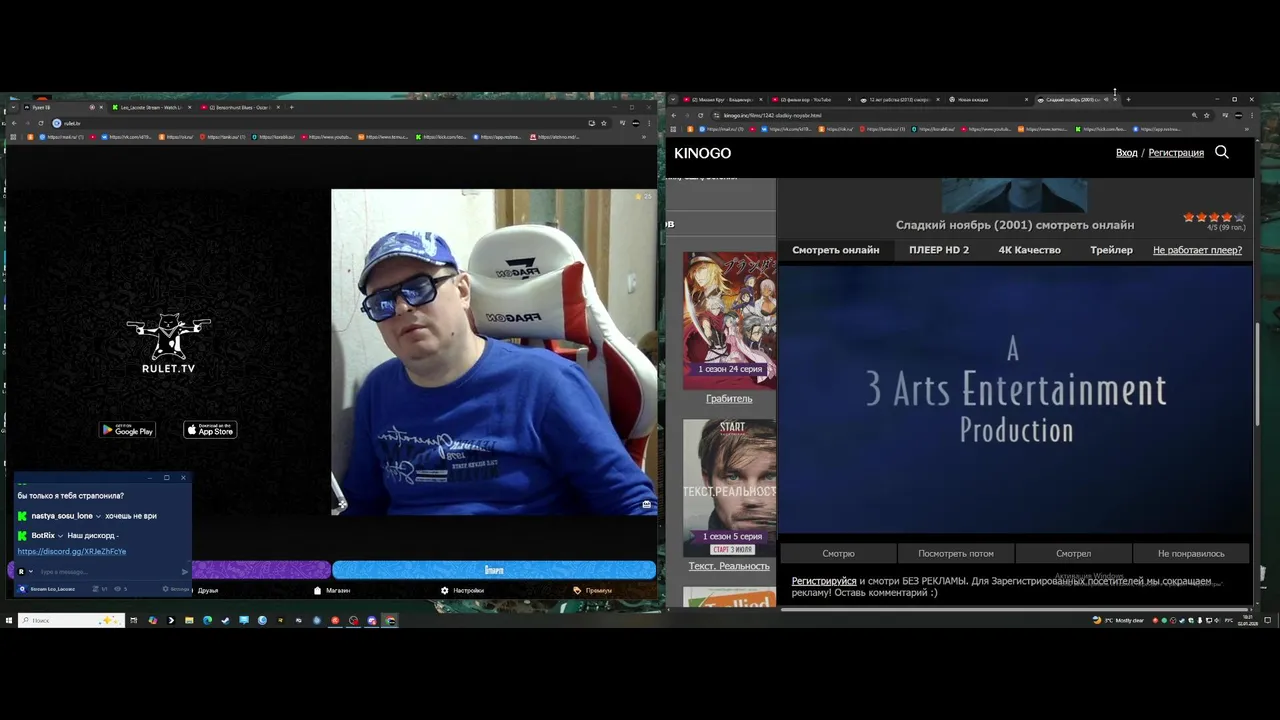This screenshot has height=720, width=1280.
Task: Click the Вход login link
Action: (1127, 153)
